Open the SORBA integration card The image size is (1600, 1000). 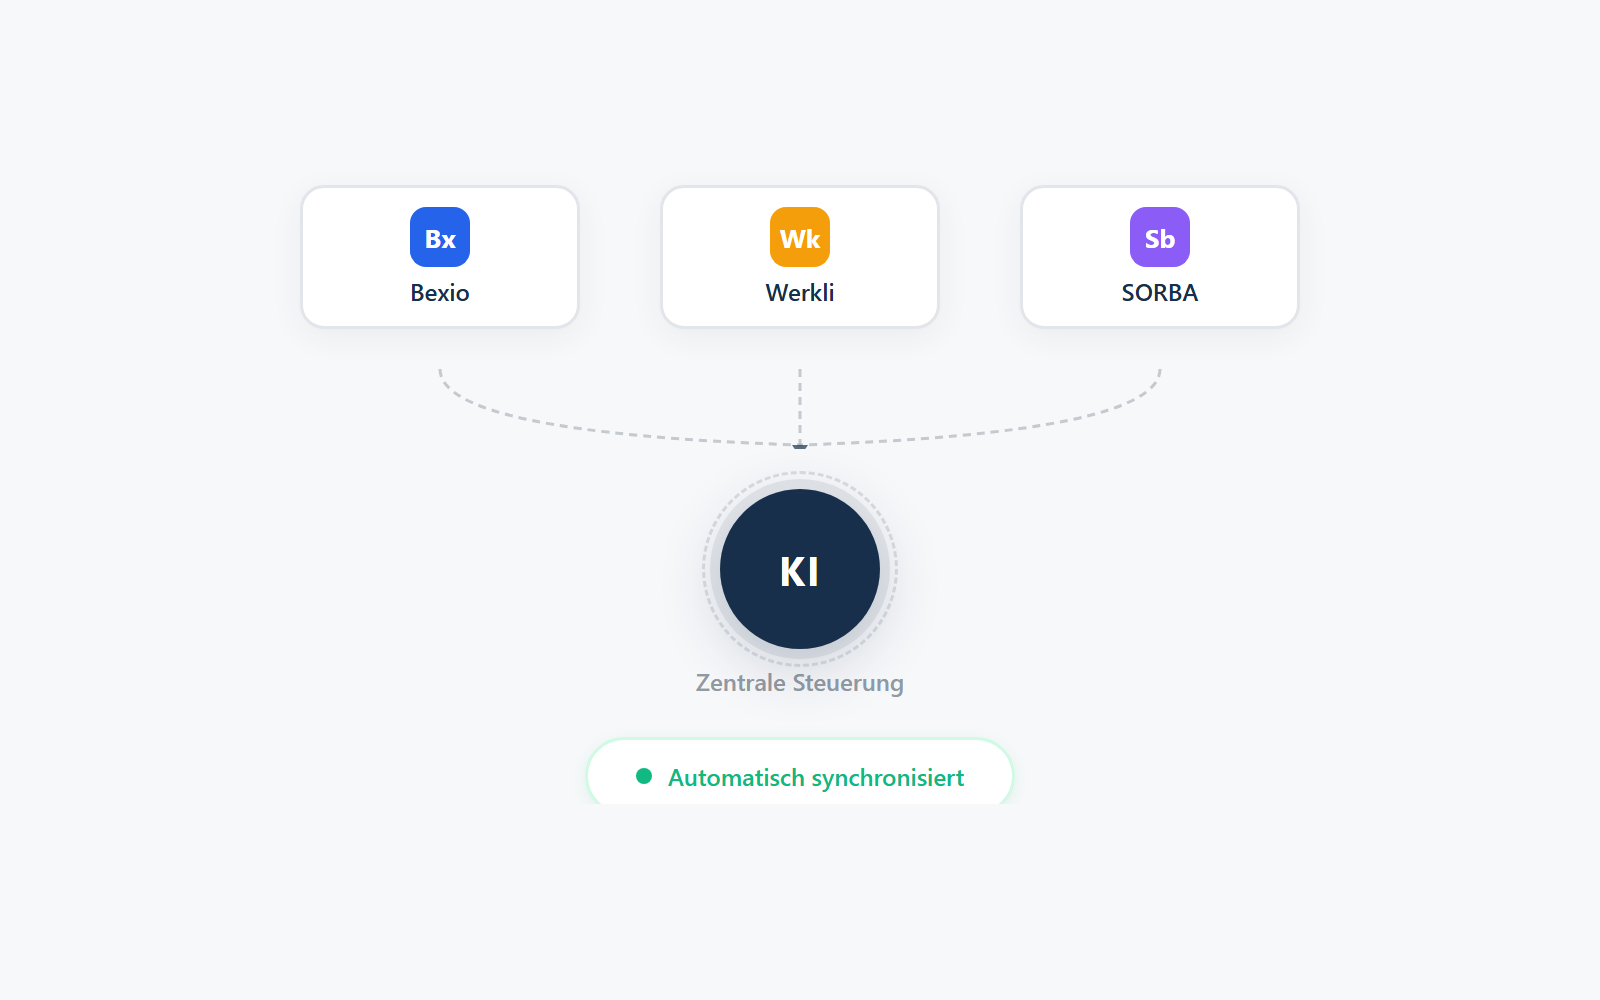tap(1160, 257)
